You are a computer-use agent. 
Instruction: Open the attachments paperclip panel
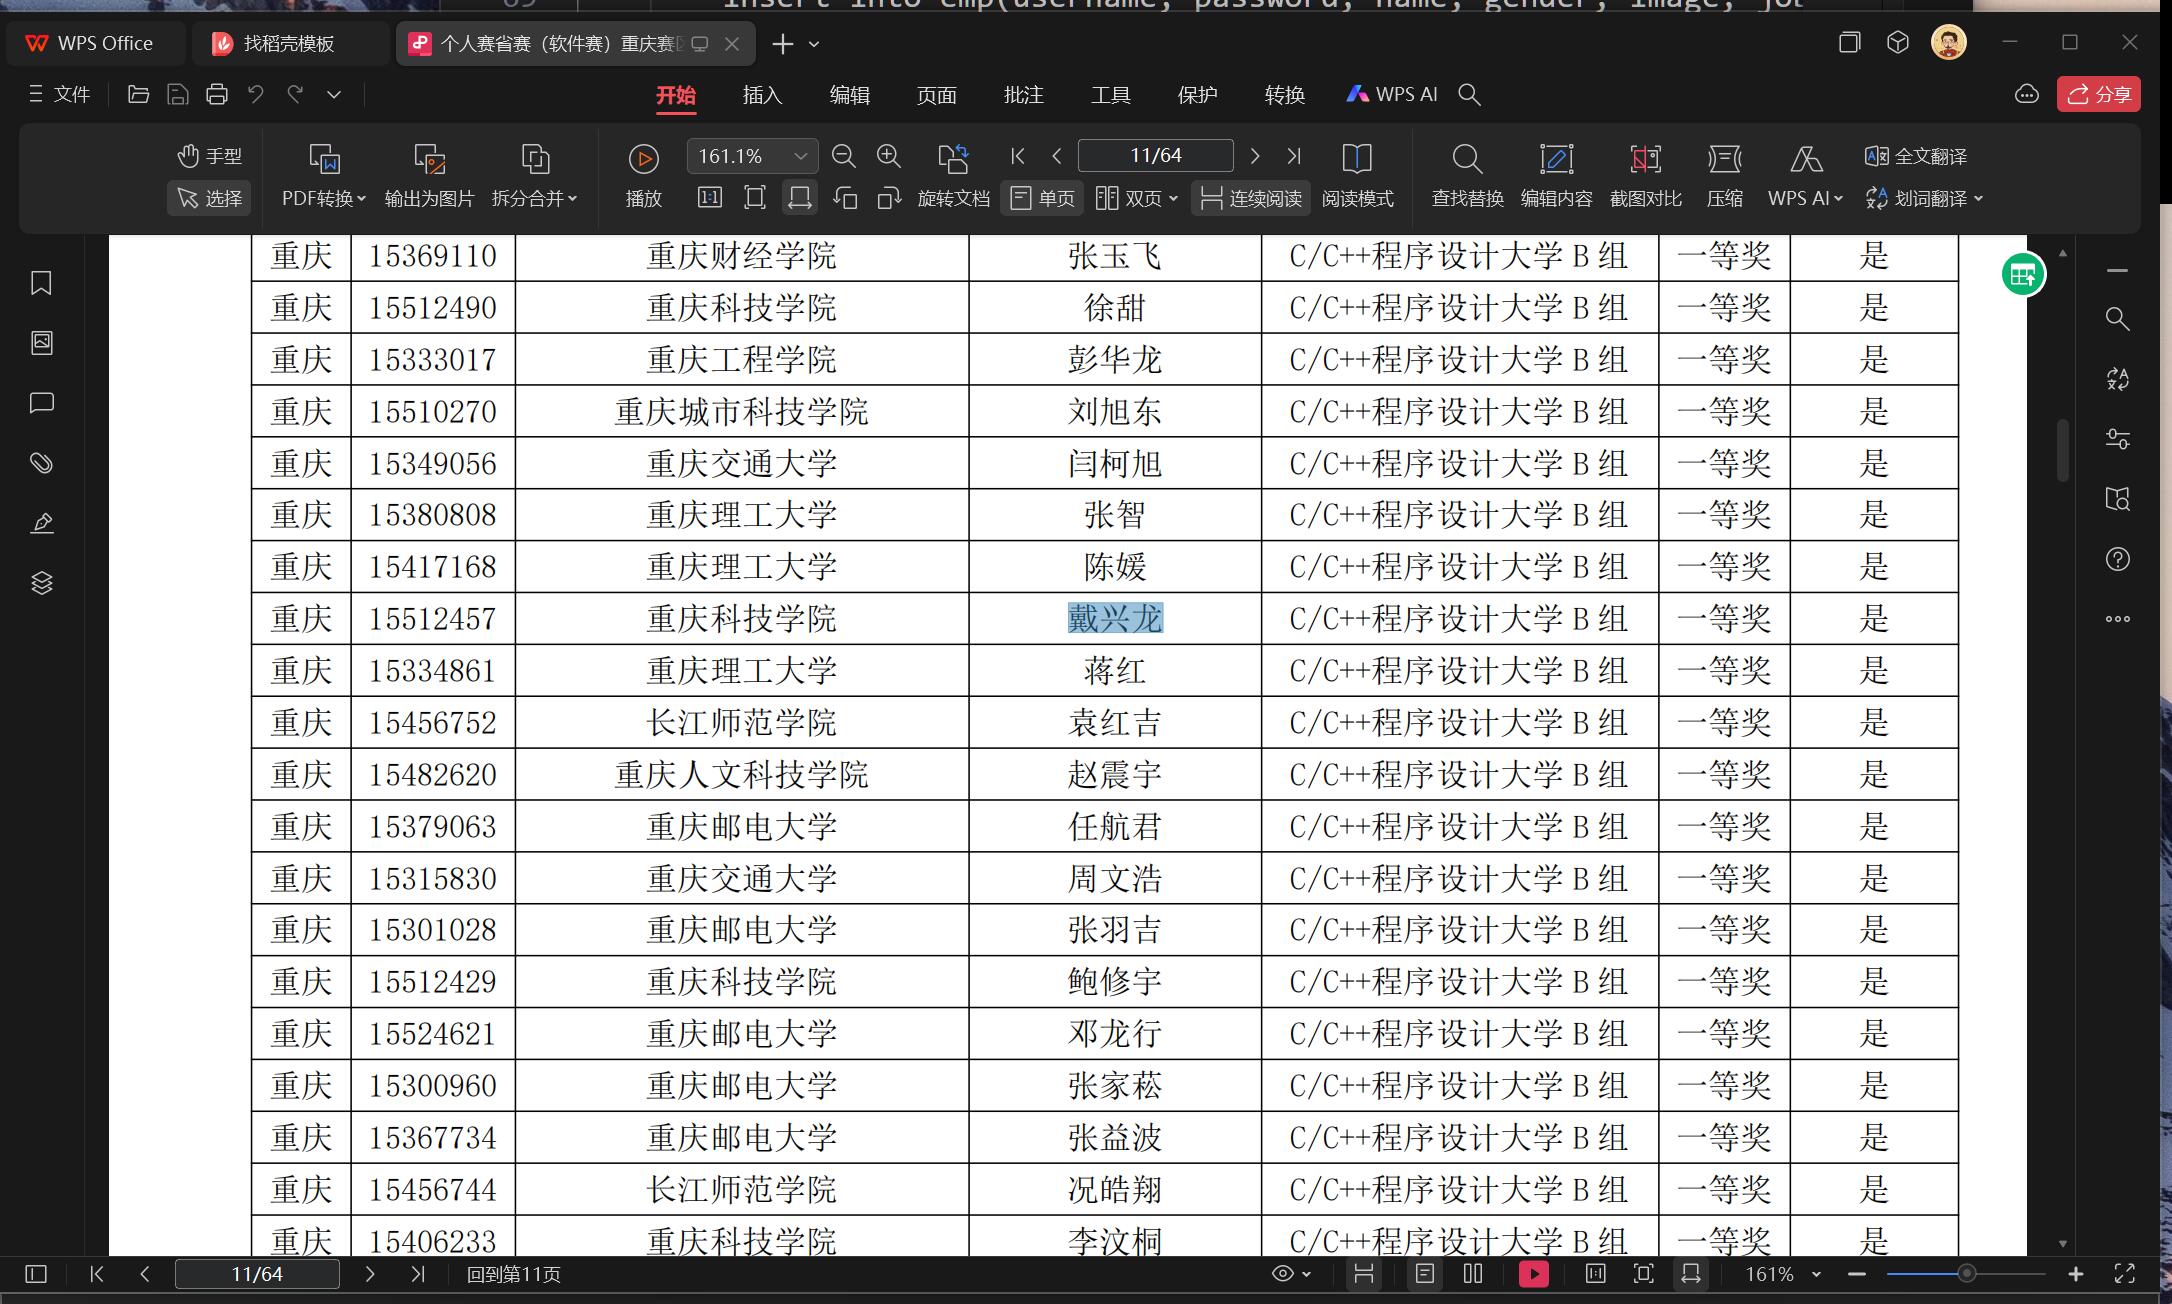(x=41, y=463)
